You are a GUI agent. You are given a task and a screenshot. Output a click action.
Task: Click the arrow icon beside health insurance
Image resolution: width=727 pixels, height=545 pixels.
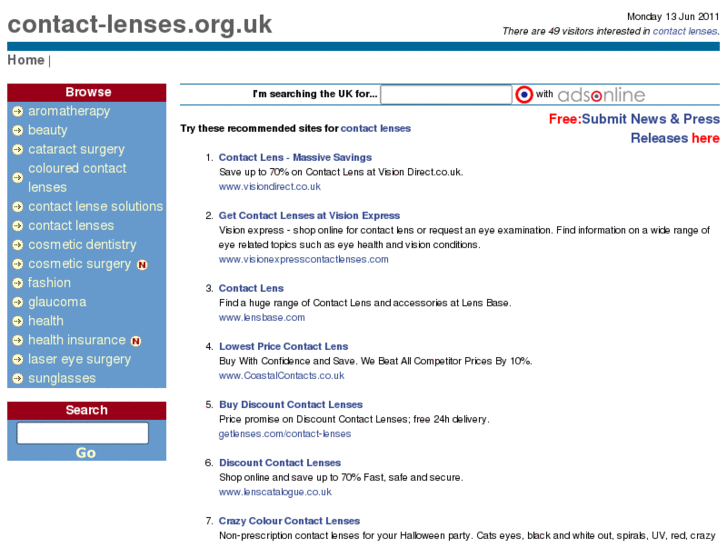click(18, 340)
